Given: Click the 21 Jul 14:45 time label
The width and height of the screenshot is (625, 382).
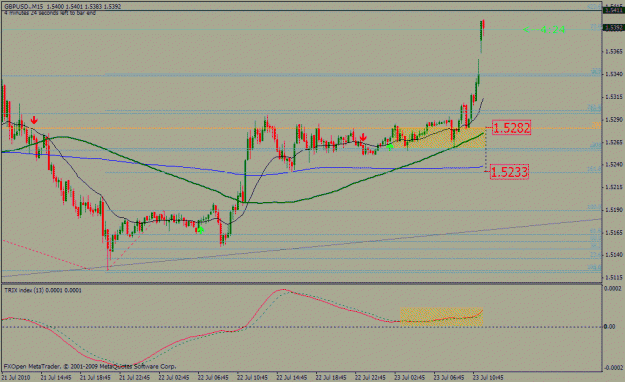Looking at the screenshot, I should (x=56, y=377).
